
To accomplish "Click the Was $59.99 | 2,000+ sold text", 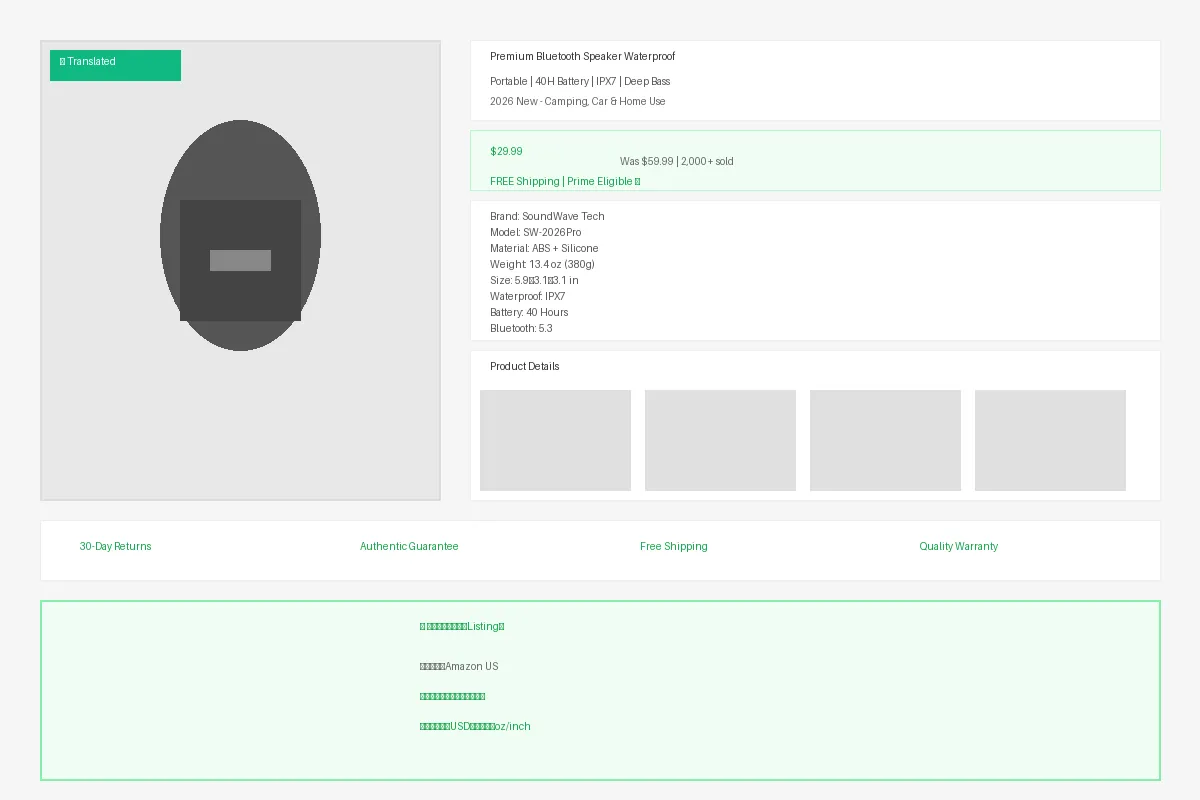I will click(x=676, y=161).
